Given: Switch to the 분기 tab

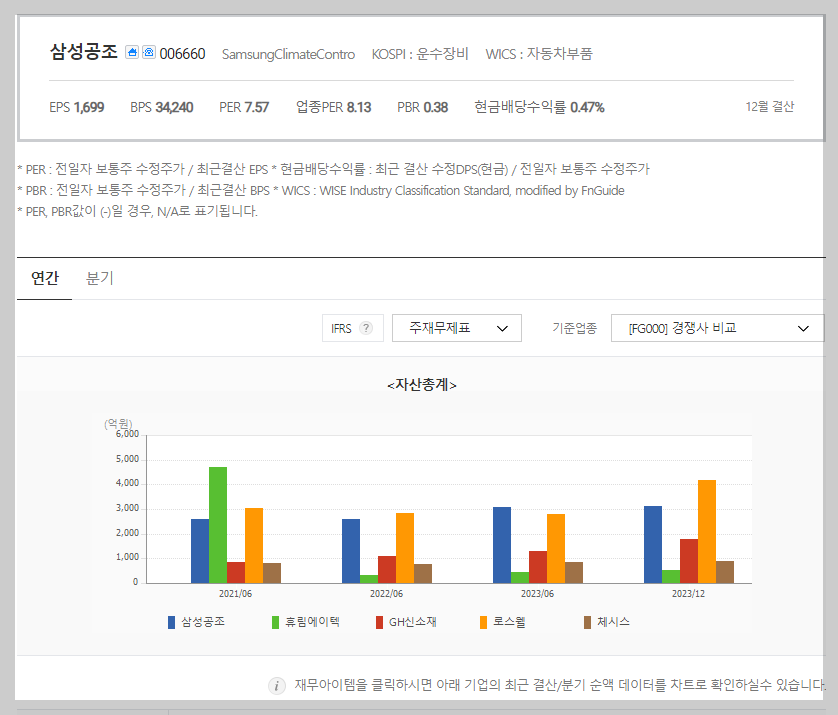Looking at the screenshot, I should (99, 278).
